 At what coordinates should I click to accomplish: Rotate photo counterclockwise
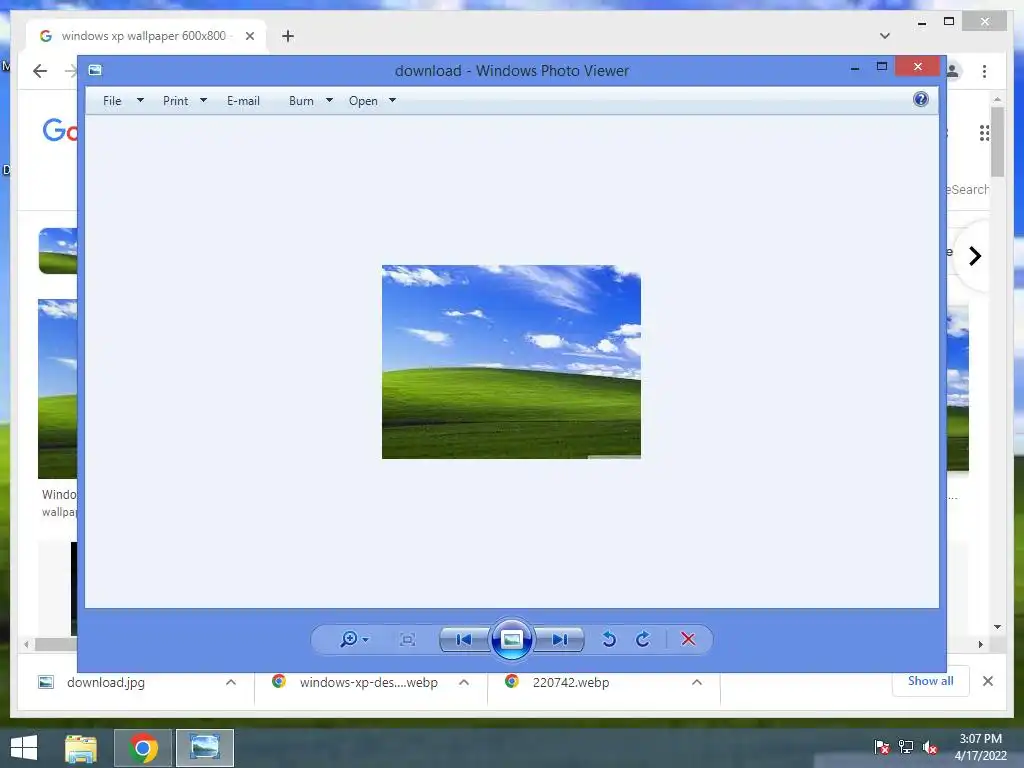click(609, 639)
